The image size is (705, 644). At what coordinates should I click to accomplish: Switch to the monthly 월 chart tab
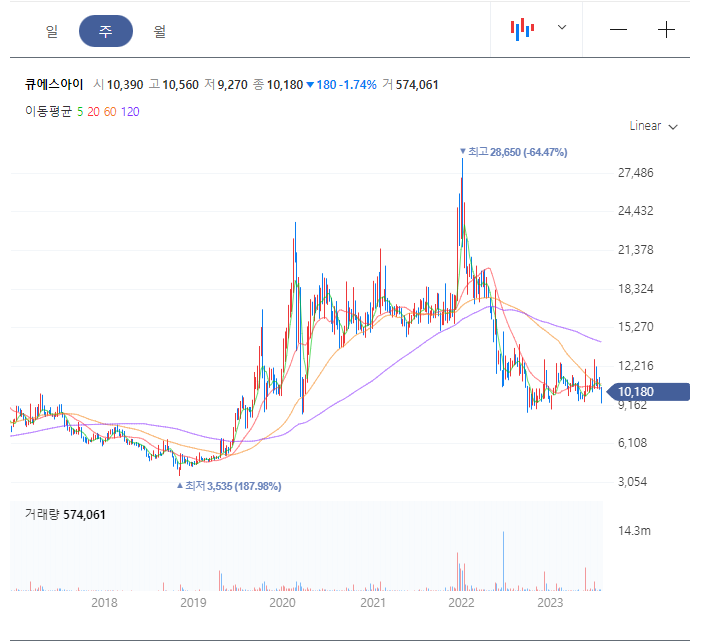click(160, 31)
